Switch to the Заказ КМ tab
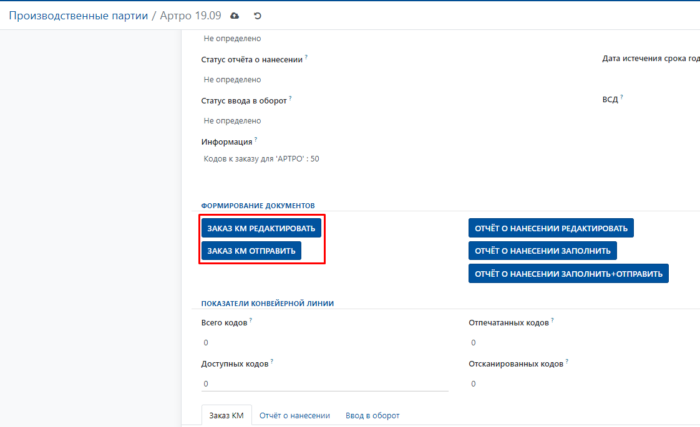This screenshot has height=427, width=700. coord(224,415)
